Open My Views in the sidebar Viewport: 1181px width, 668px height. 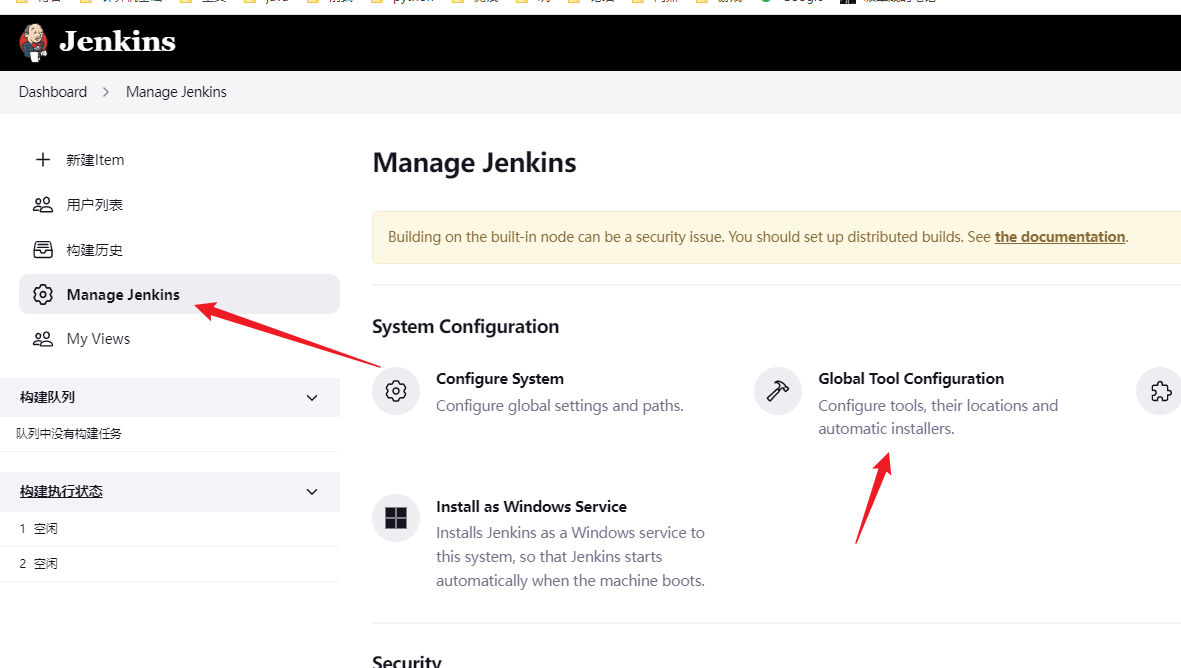[x=98, y=339]
